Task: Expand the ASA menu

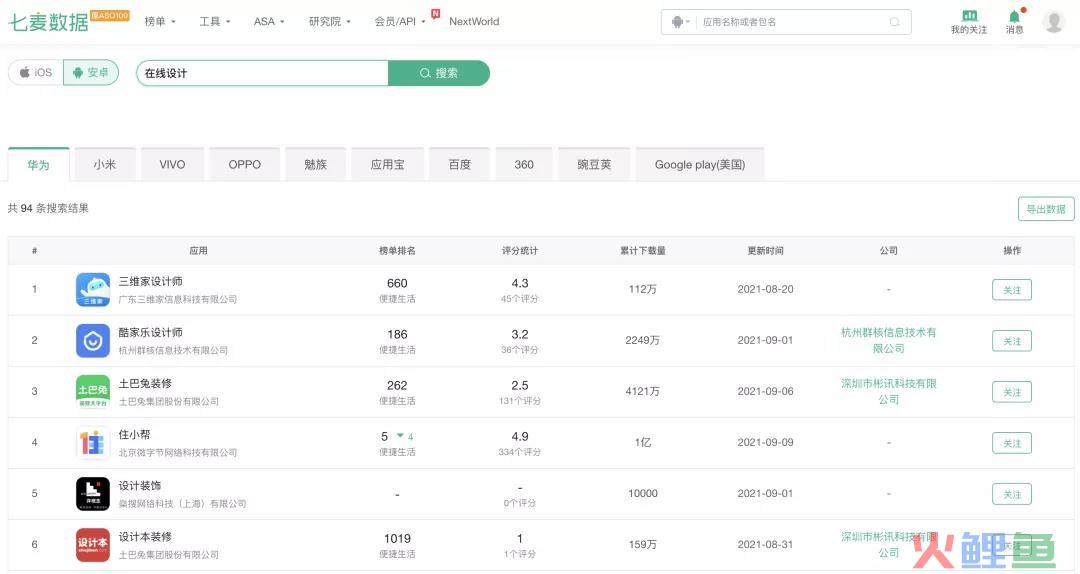Action: click(269, 21)
